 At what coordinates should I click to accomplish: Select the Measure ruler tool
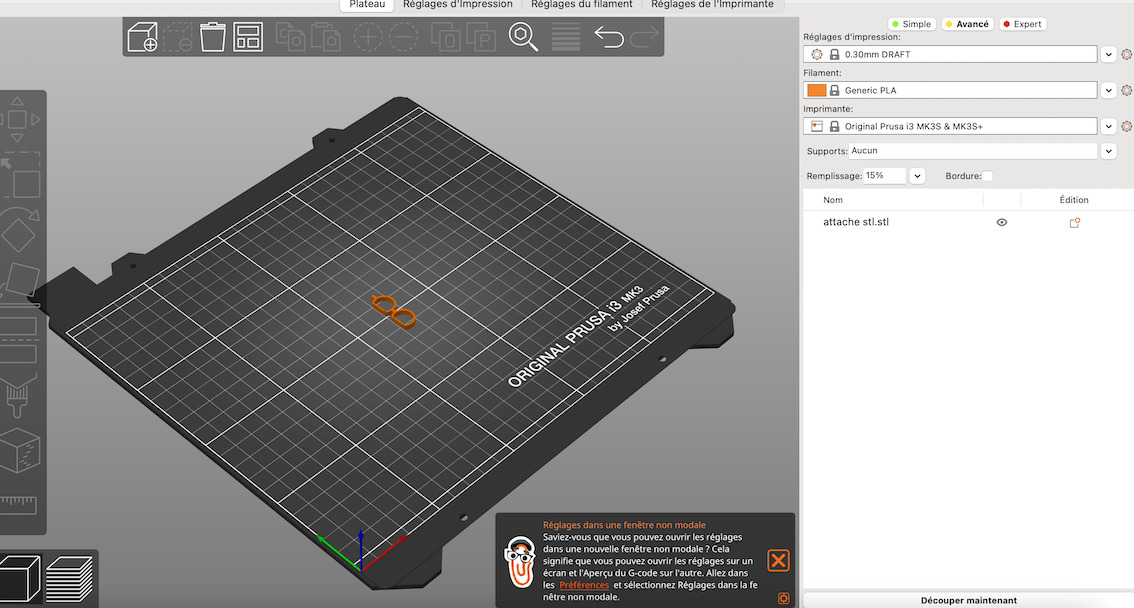(x=18, y=505)
